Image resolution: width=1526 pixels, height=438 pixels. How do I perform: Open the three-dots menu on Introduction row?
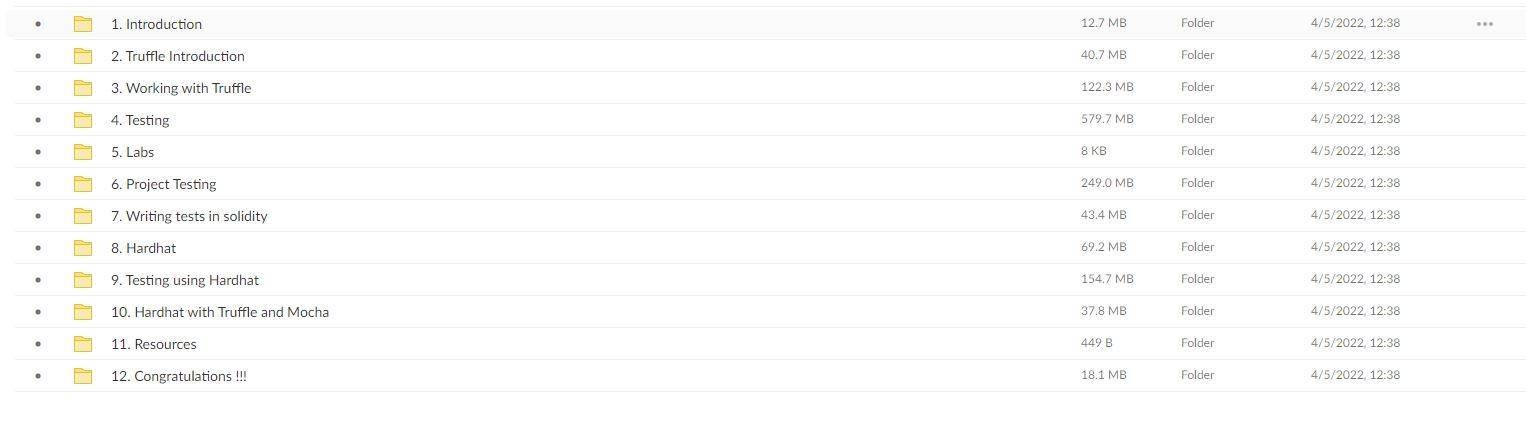coord(1484,24)
